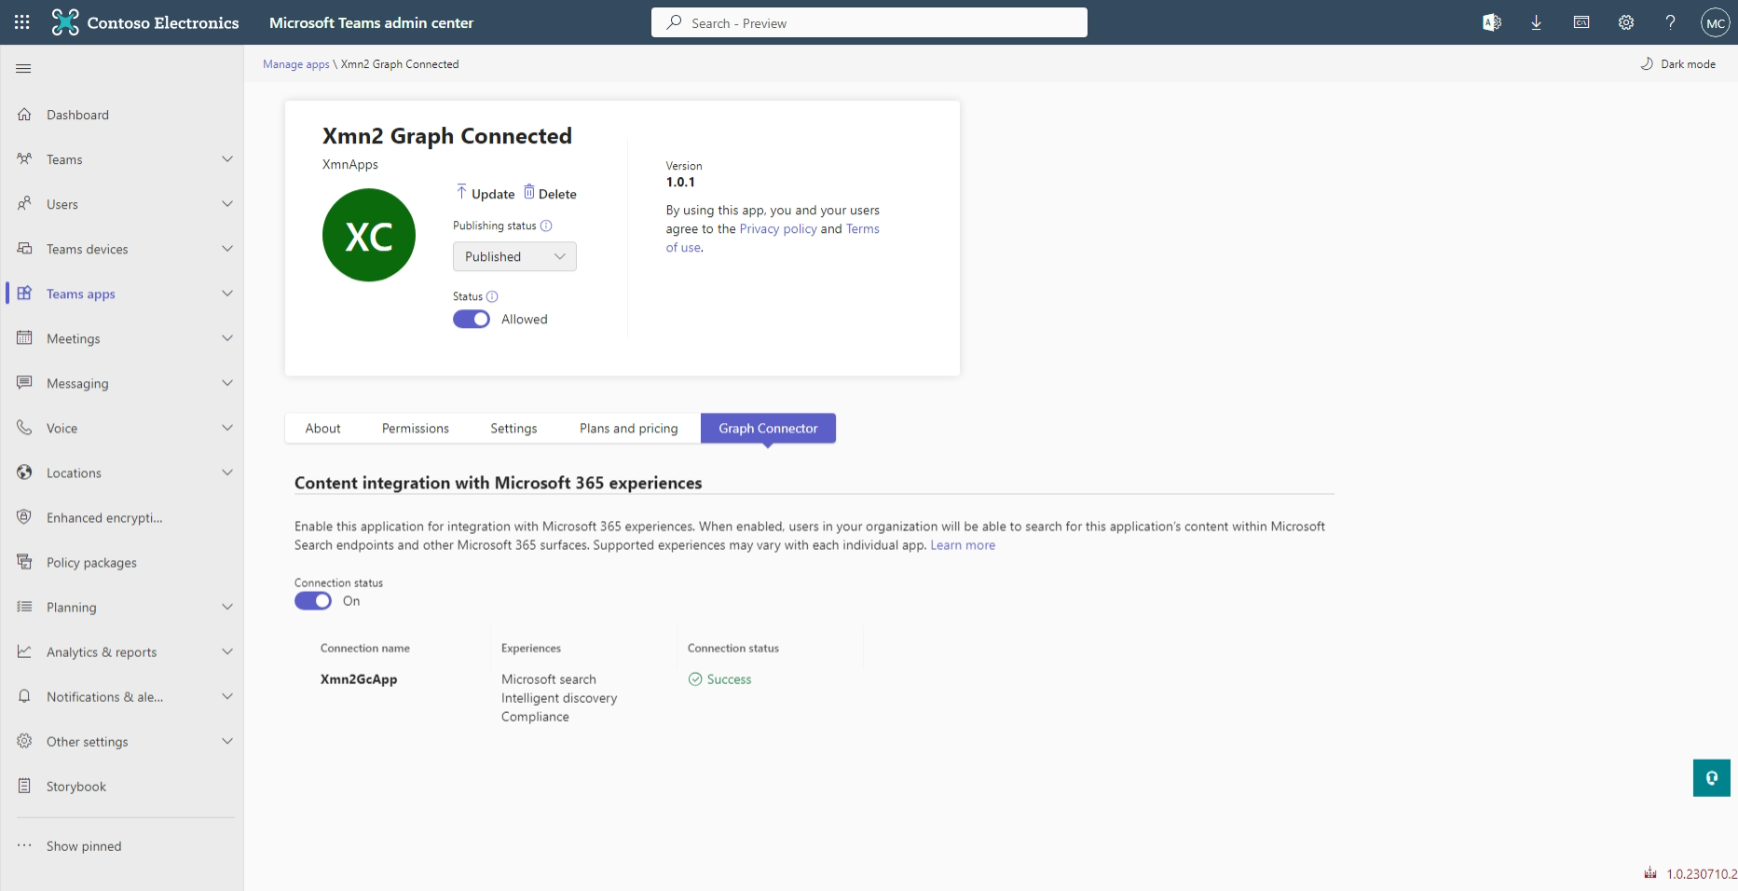This screenshot has width=1738, height=891.
Task: Expand the Meetings chevron
Action: 227,338
